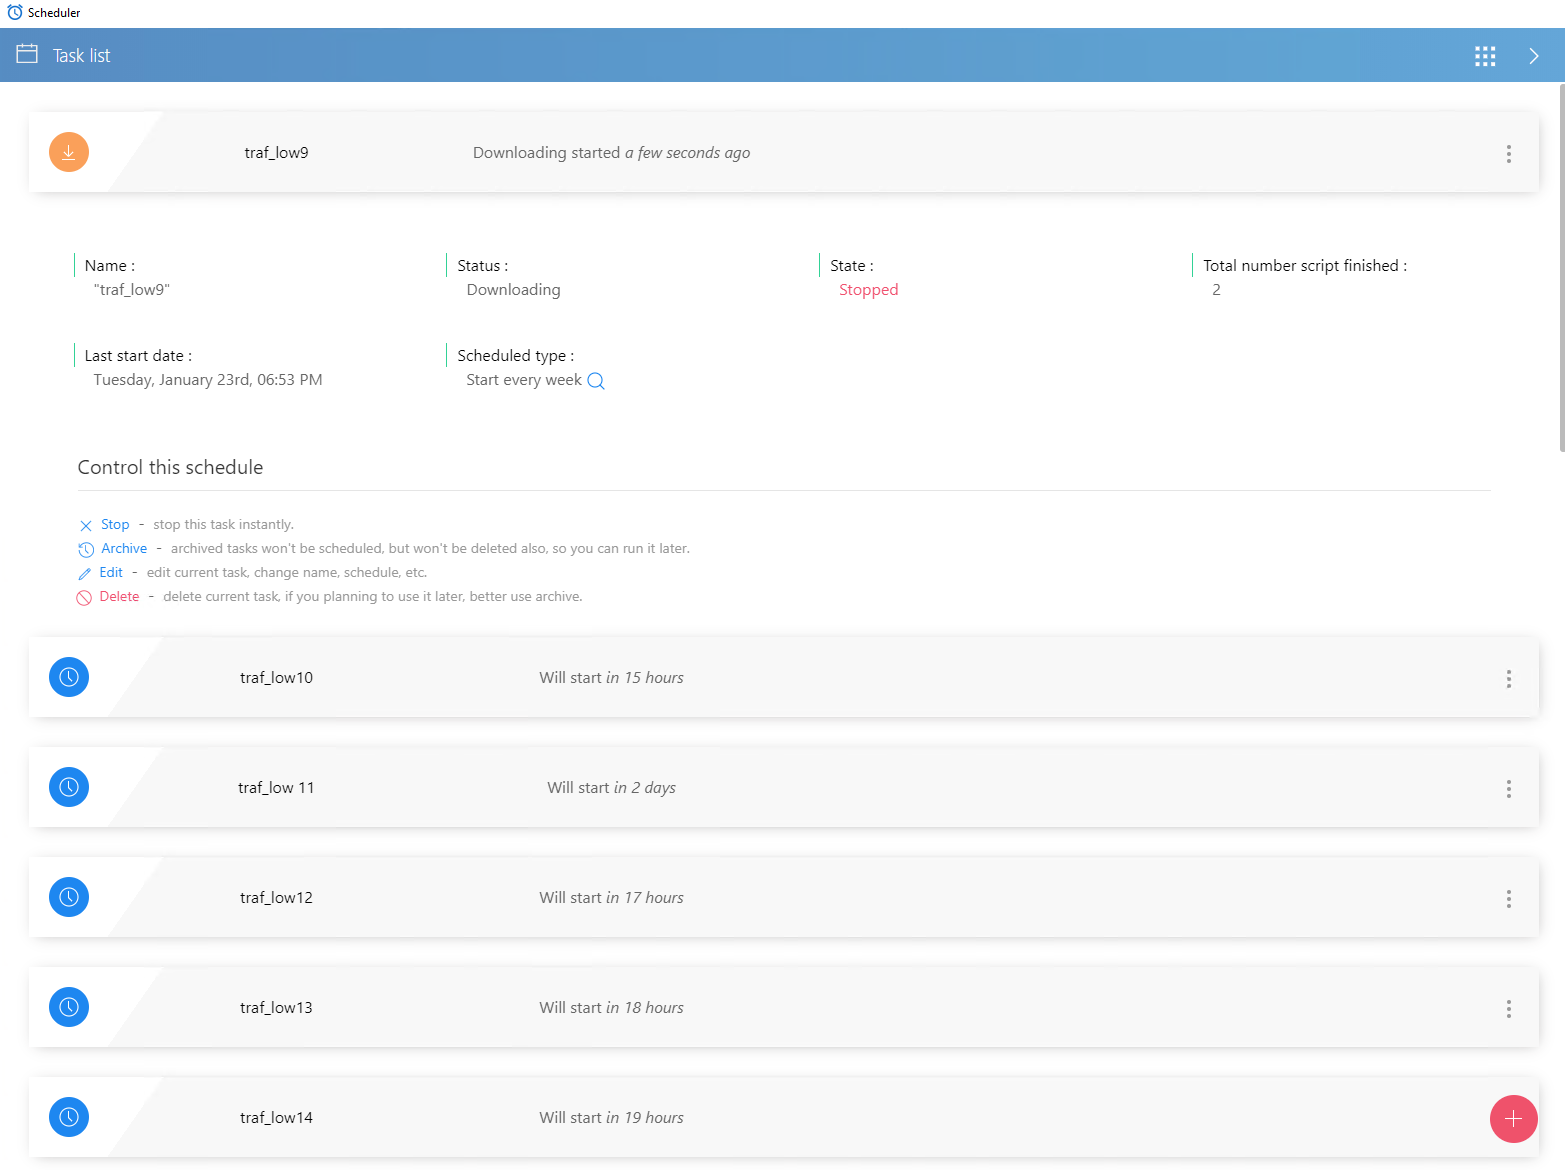Stop the traf_low9 task instantly
The width and height of the screenshot is (1565, 1170).
point(114,525)
